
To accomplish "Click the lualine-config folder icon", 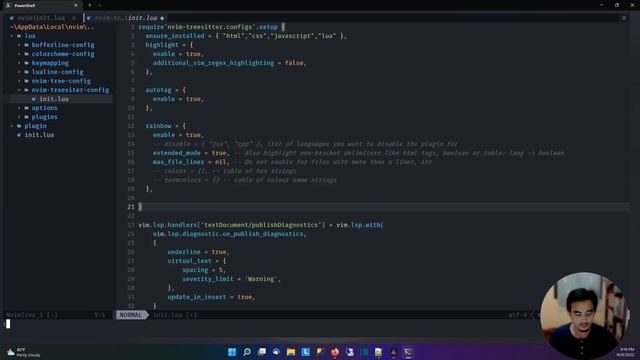I will (27, 72).
